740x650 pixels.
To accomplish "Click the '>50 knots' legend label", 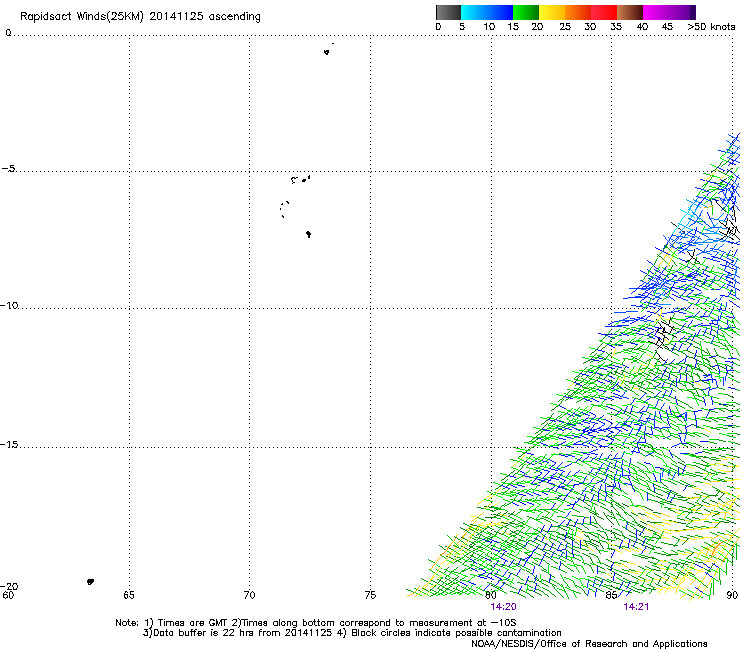I will (x=711, y=27).
